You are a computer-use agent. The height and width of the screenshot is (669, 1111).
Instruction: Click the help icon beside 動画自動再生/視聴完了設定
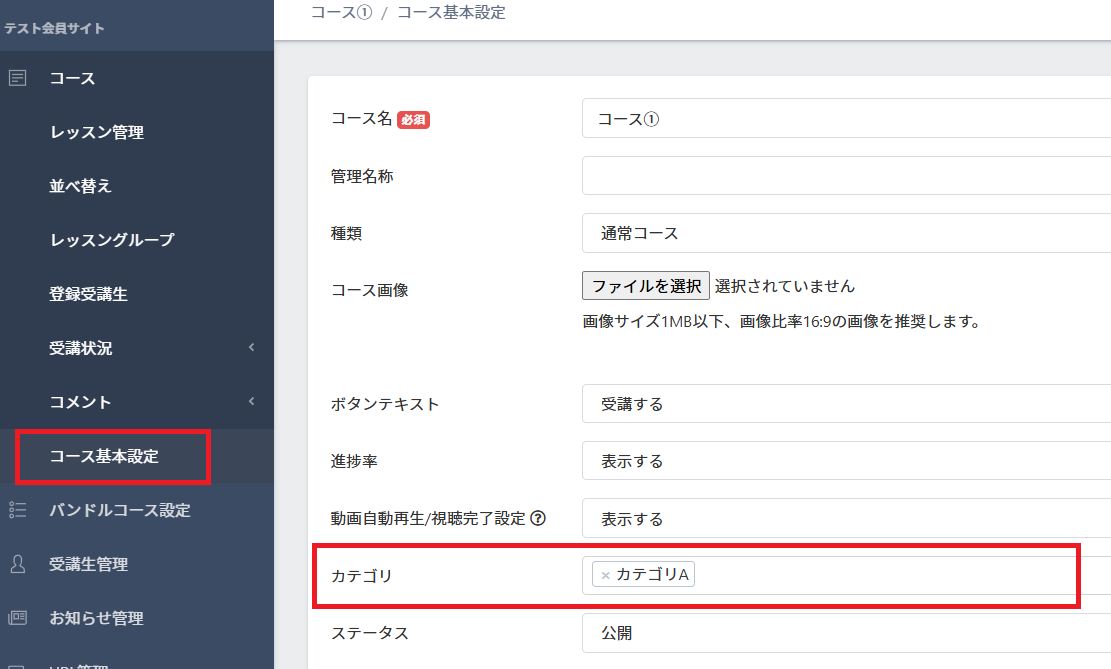click(x=538, y=518)
